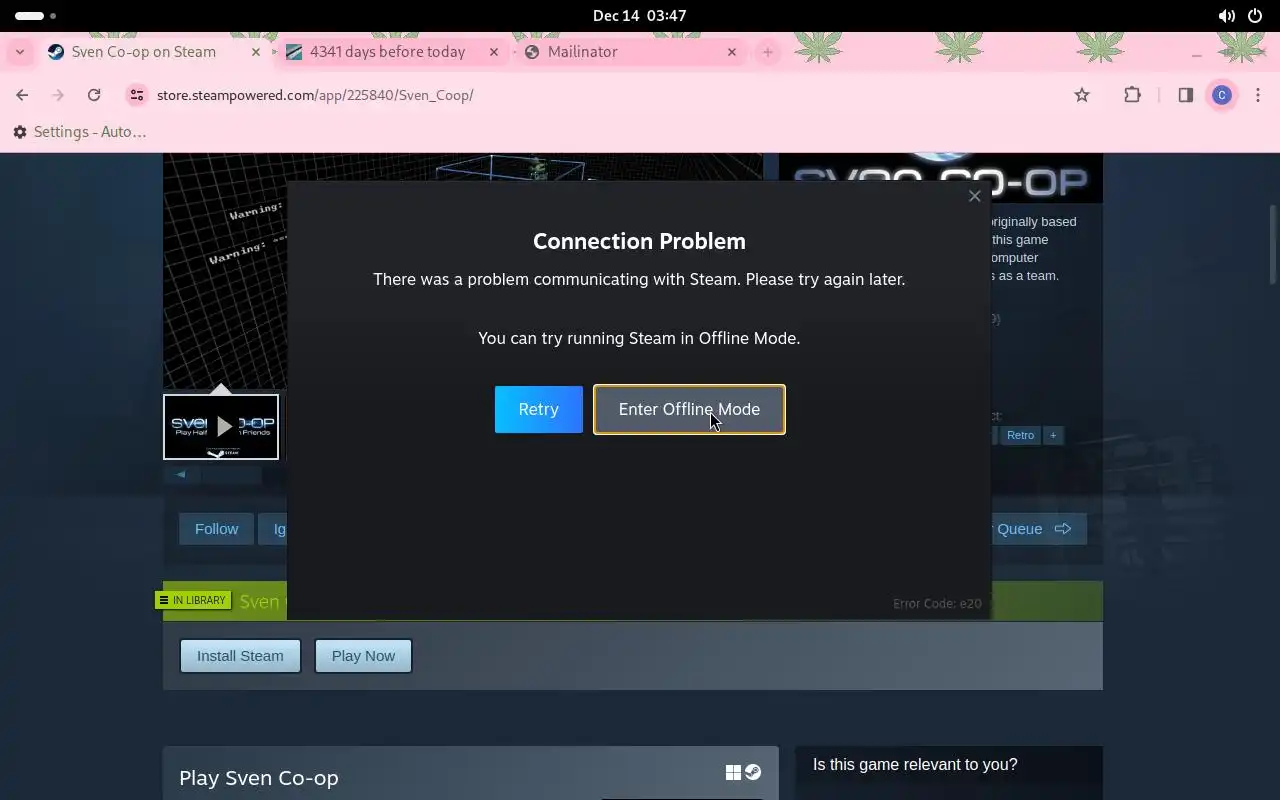Click the page vertical scrollbar

[1273, 245]
